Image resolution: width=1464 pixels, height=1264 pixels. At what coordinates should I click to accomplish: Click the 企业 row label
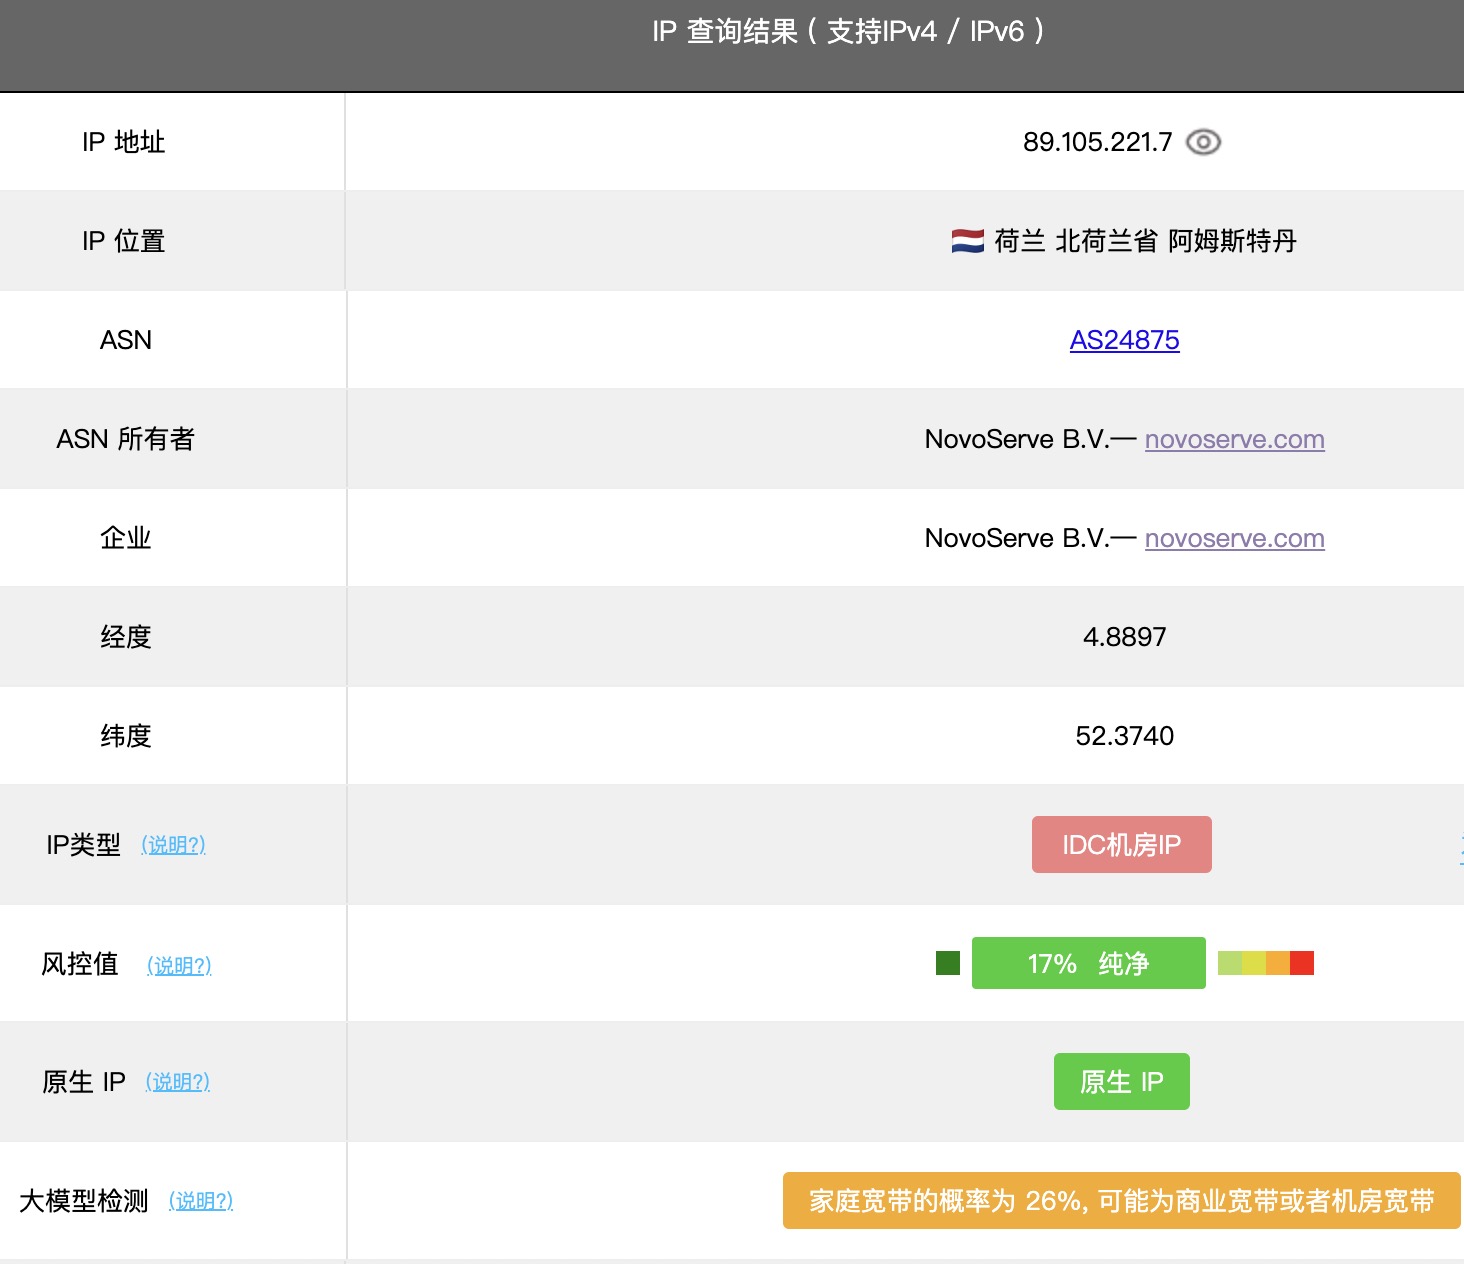126,538
